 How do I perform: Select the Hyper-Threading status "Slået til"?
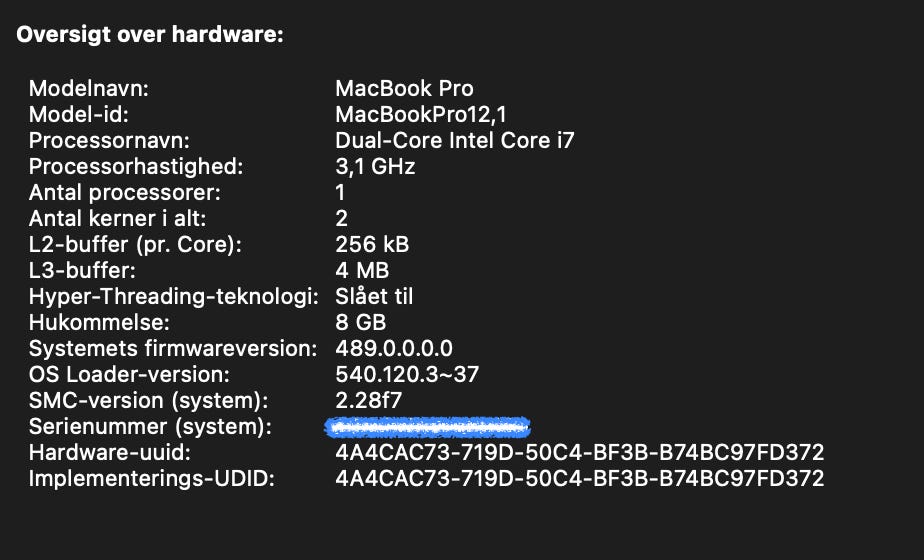pos(374,296)
